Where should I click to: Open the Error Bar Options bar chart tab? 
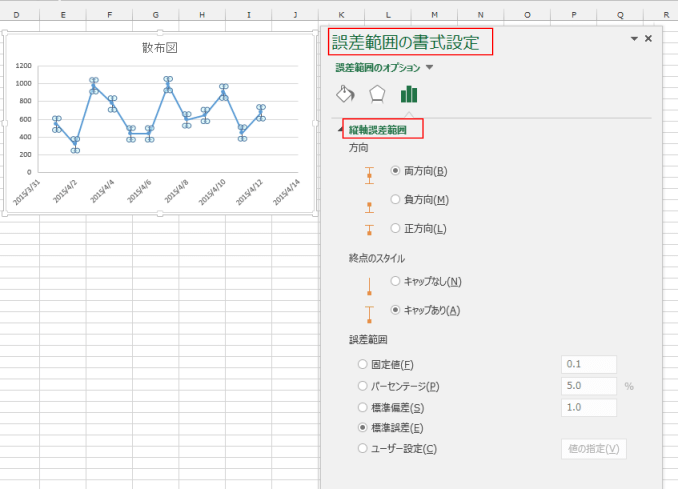[408, 94]
